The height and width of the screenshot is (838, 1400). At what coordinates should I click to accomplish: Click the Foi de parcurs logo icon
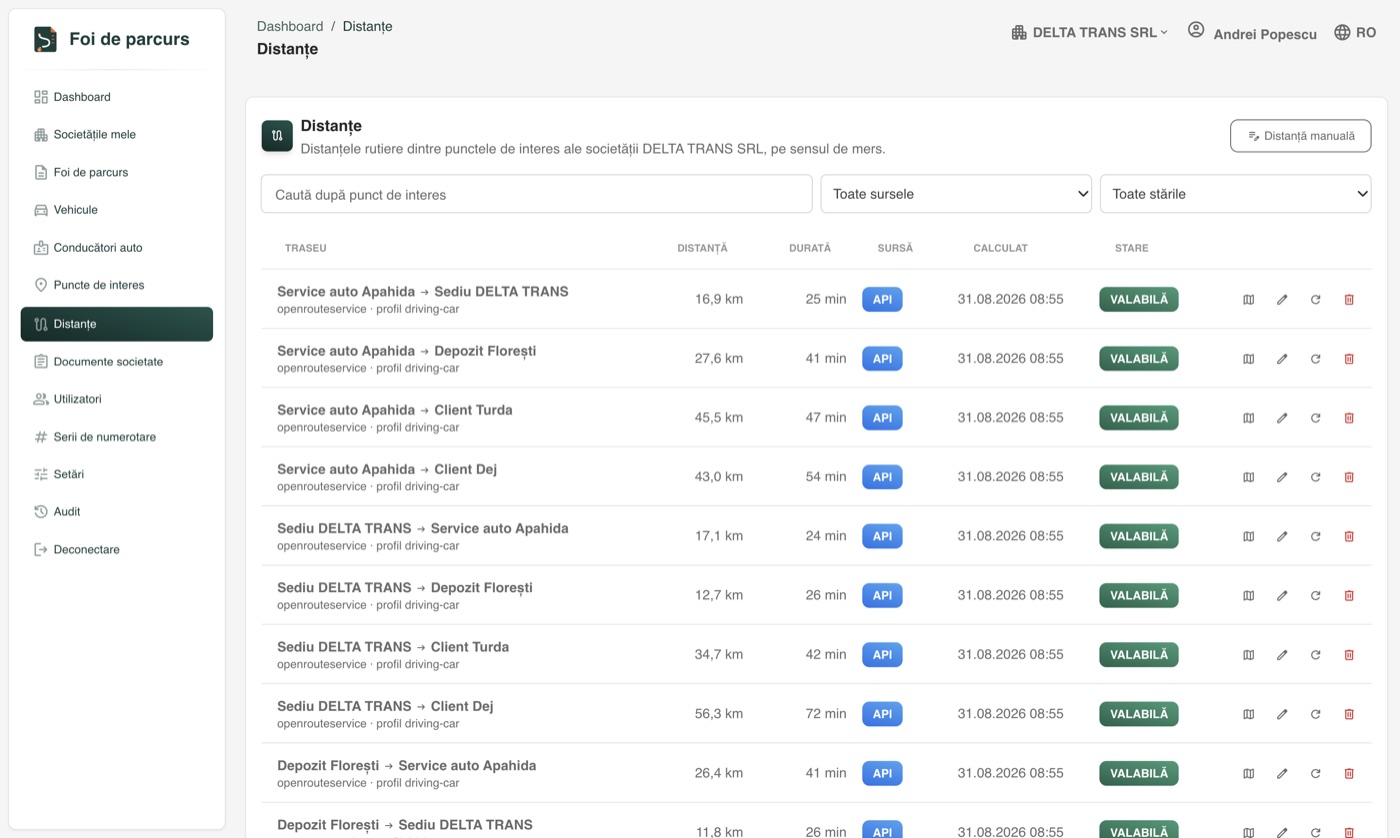pyautogui.click(x=45, y=39)
